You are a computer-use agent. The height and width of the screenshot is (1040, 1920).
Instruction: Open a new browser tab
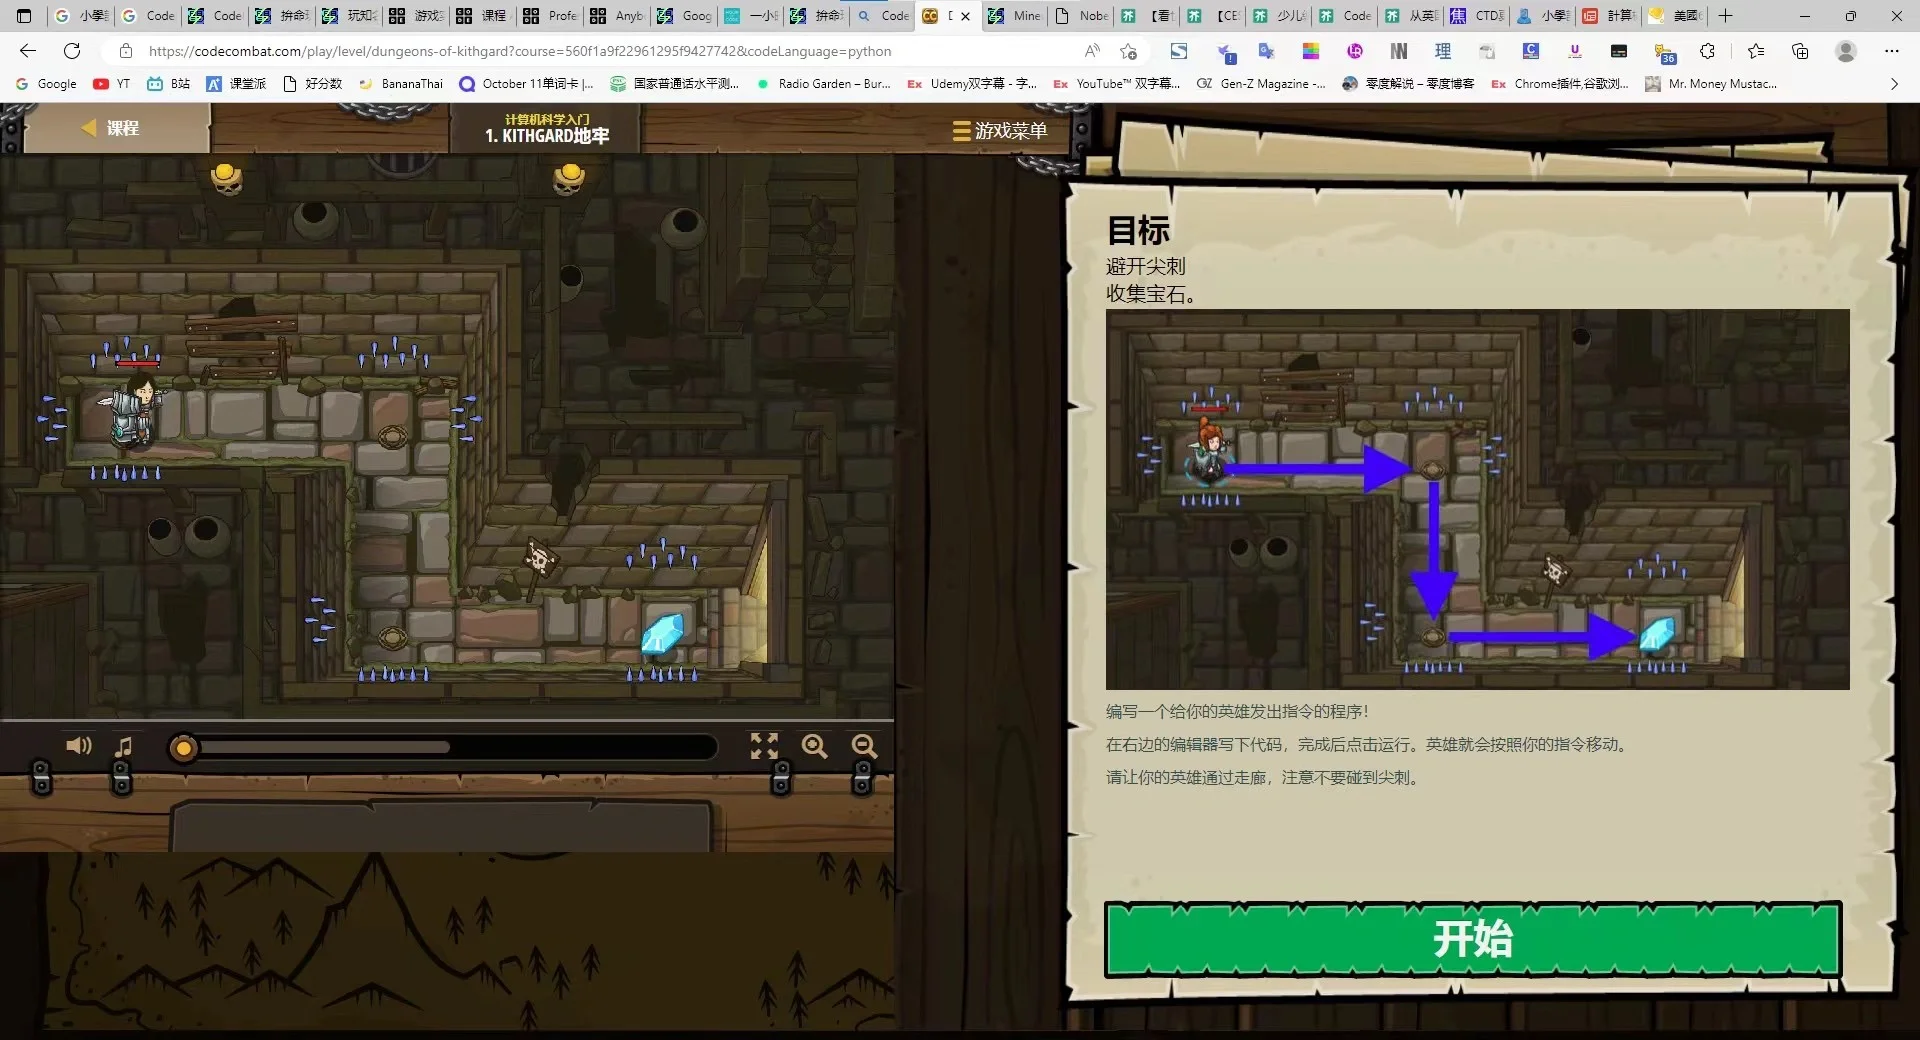point(1725,16)
